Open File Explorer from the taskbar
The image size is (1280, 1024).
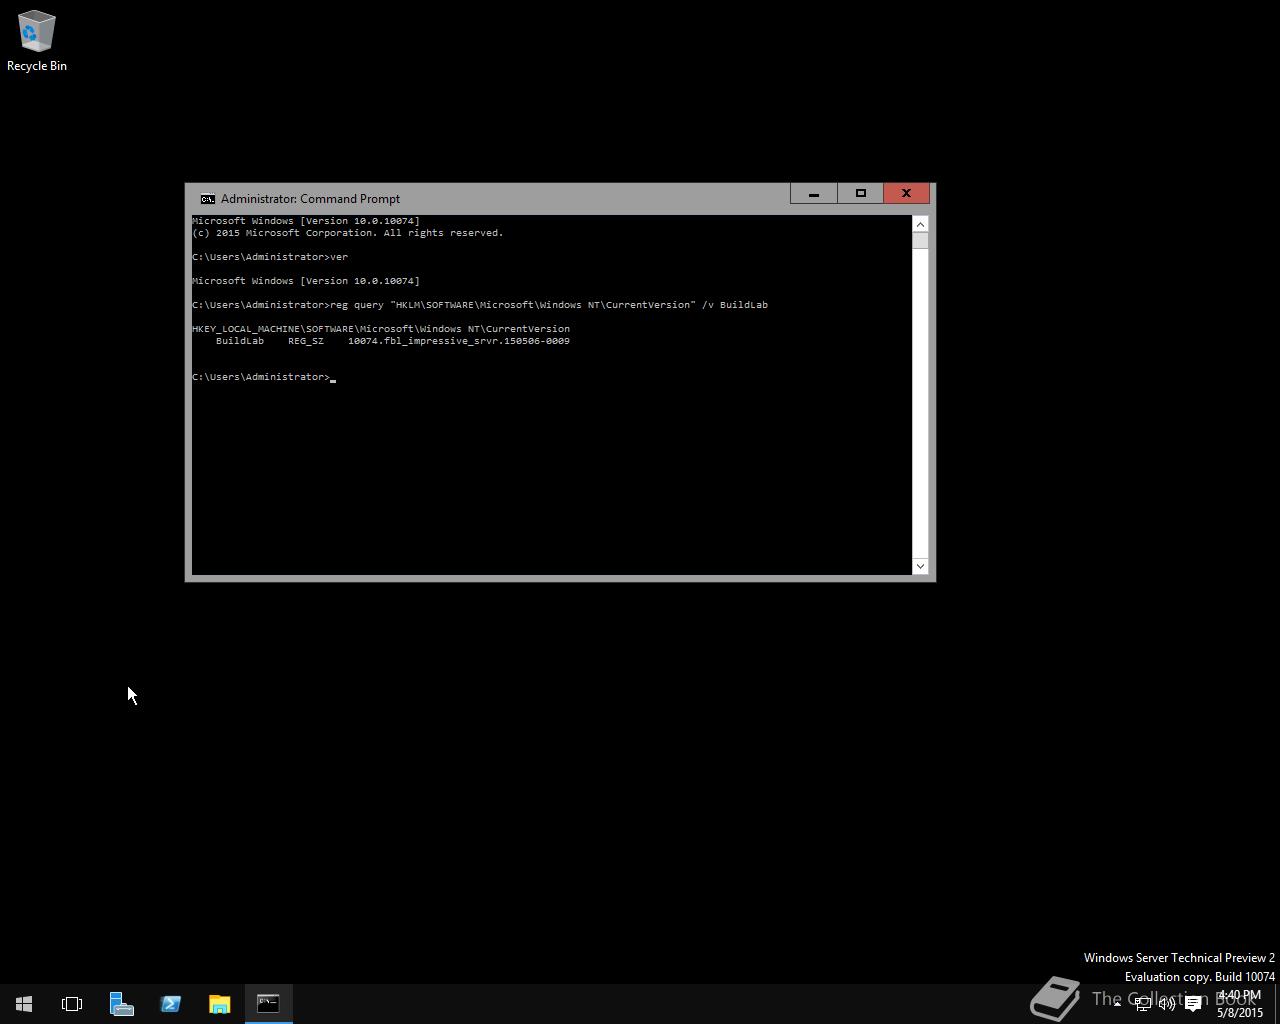(x=219, y=1004)
